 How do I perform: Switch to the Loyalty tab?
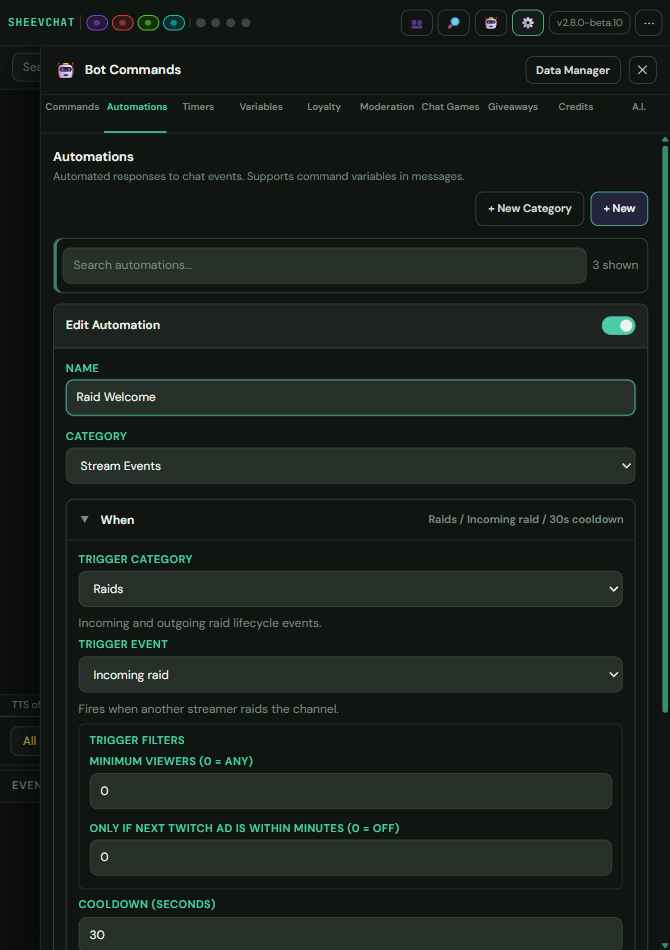click(324, 107)
